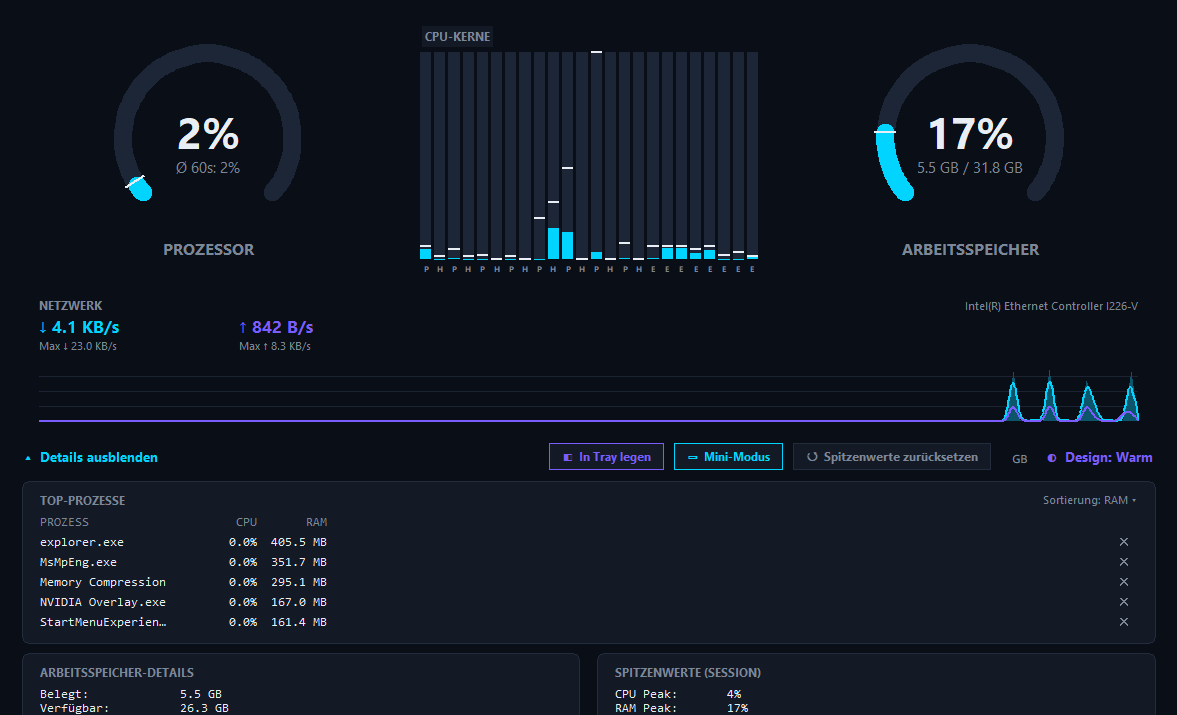Click the '5.5 GB / 31.8 GB' memory label
This screenshot has width=1177, height=715.
coord(970,168)
